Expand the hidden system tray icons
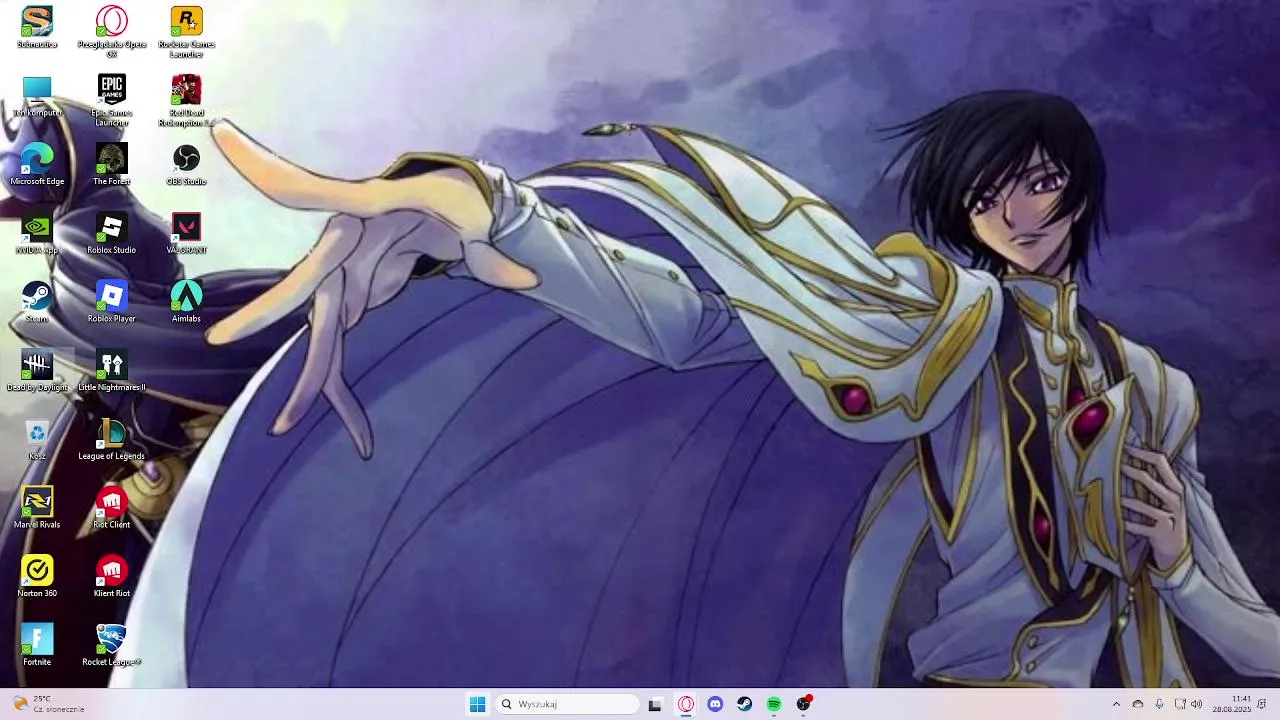1280x720 pixels. pos(1116,704)
